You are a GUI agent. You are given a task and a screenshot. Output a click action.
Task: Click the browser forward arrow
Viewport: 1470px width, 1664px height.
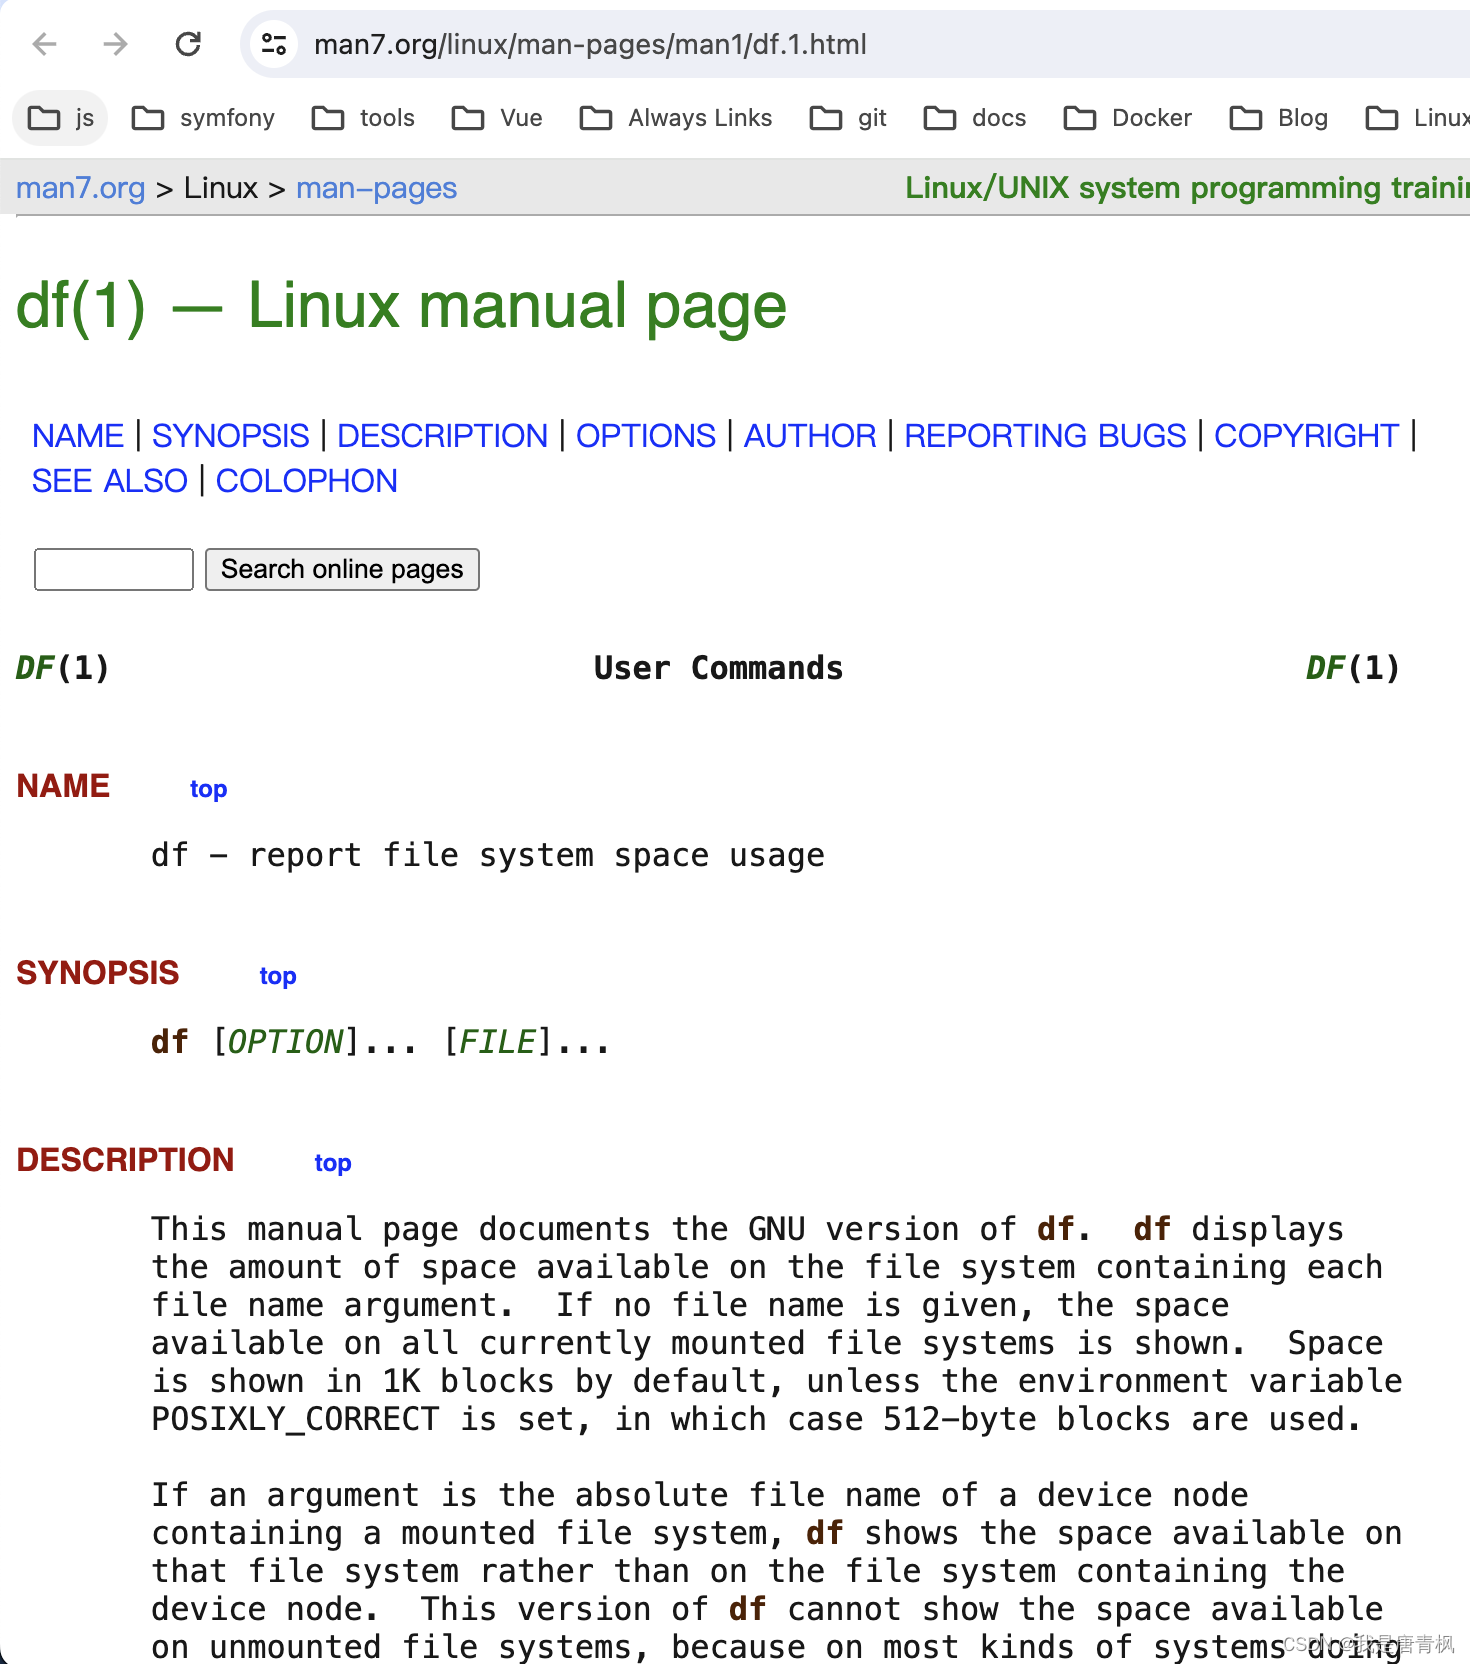pos(116,44)
